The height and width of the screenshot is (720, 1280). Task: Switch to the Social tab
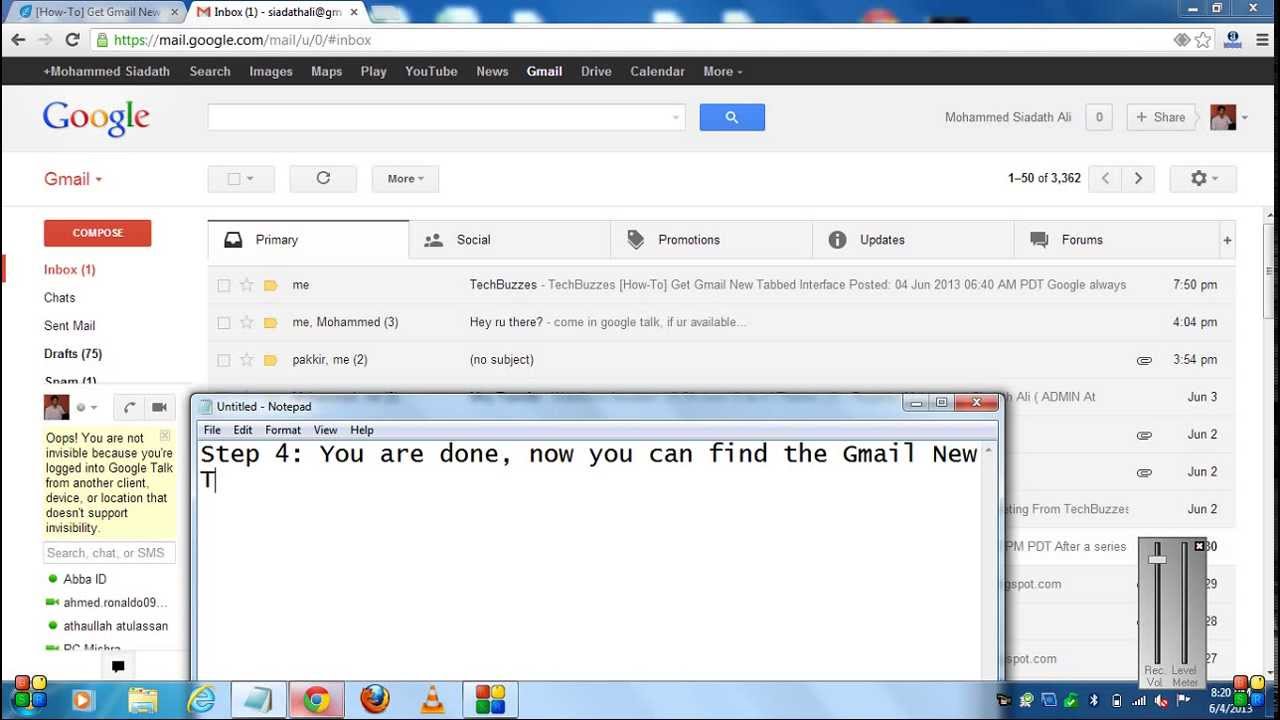pyautogui.click(x=510, y=240)
